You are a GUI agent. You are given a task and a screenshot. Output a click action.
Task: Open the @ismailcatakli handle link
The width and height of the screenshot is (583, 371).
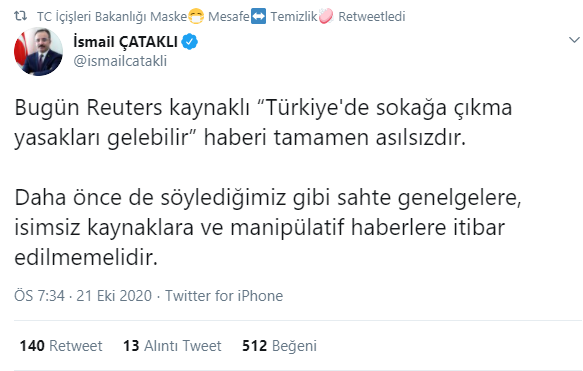click(120, 61)
